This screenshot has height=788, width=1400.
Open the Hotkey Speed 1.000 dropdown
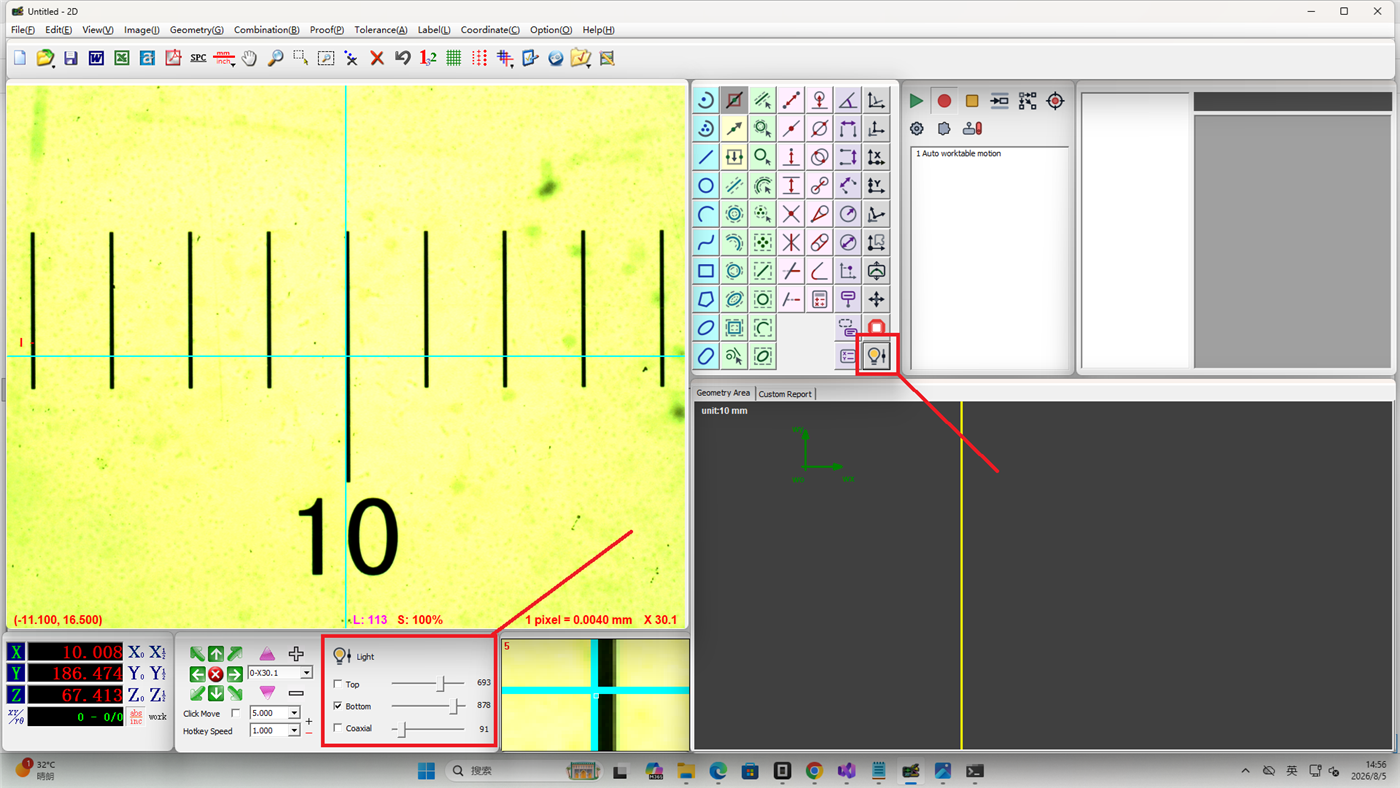[294, 731]
